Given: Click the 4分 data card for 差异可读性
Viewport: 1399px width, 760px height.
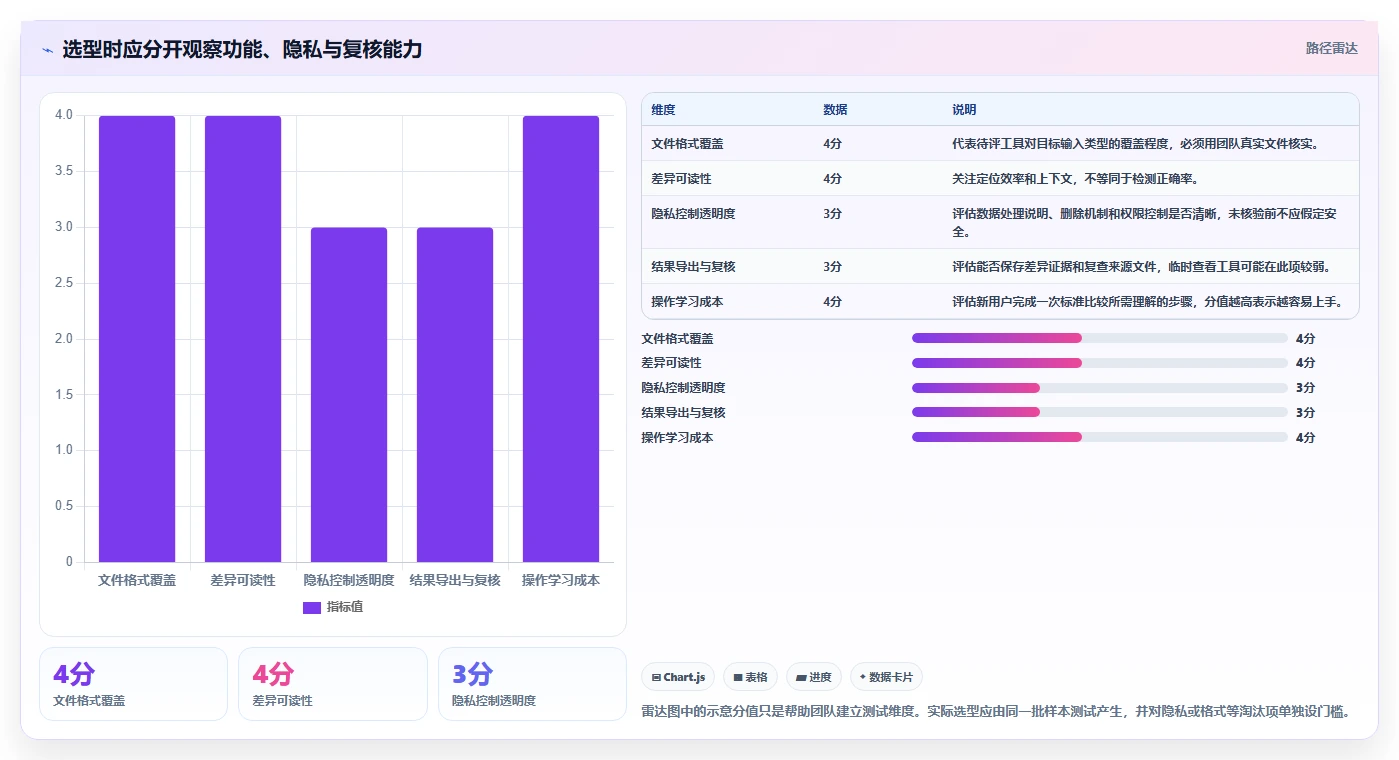Looking at the screenshot, I should (333, 684).
